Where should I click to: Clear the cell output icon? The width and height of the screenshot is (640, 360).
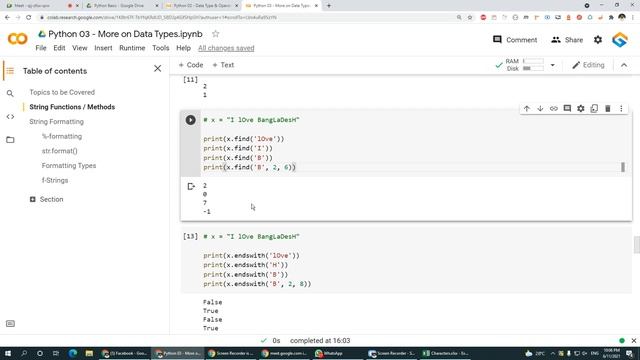(191, 187)
